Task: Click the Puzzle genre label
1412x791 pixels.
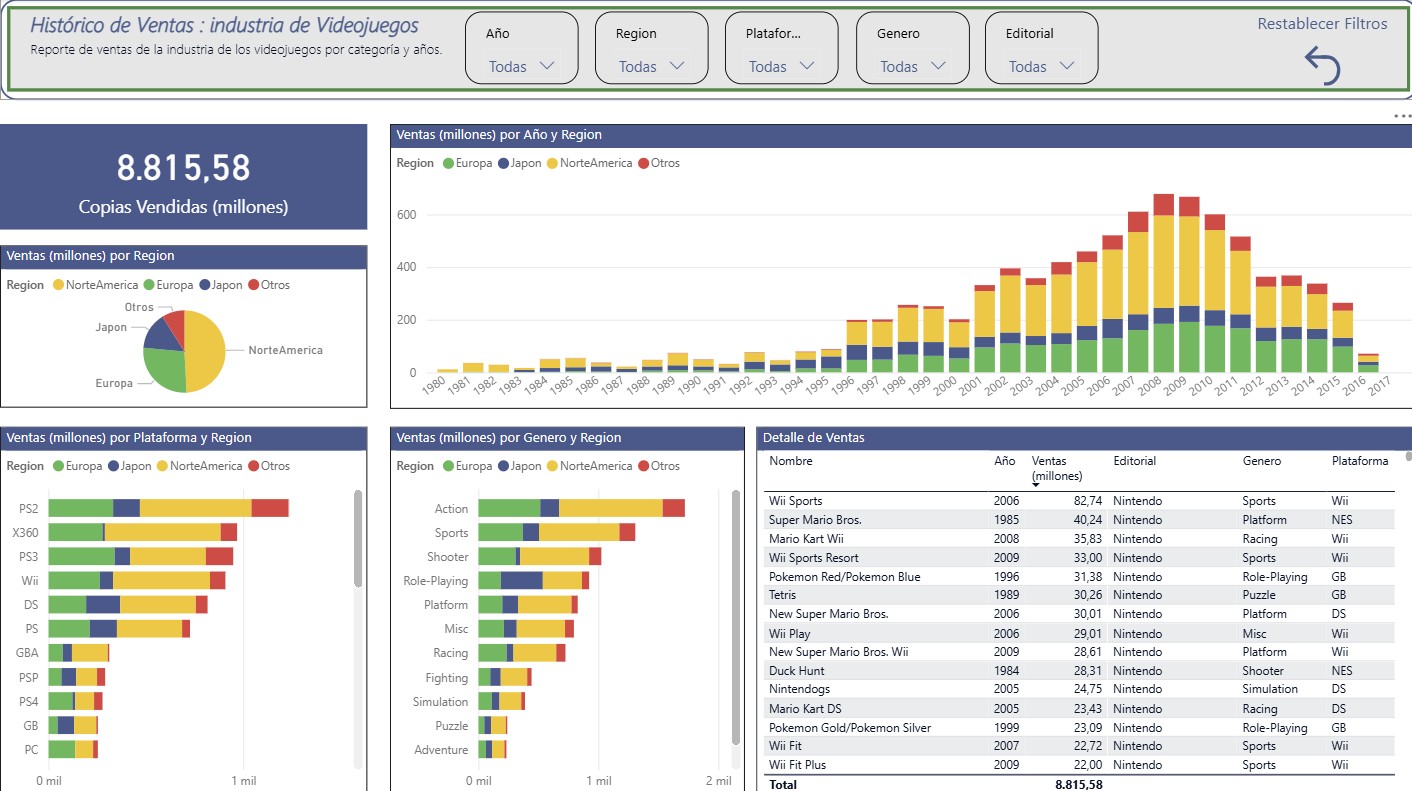Action: [x=451, y=726]
